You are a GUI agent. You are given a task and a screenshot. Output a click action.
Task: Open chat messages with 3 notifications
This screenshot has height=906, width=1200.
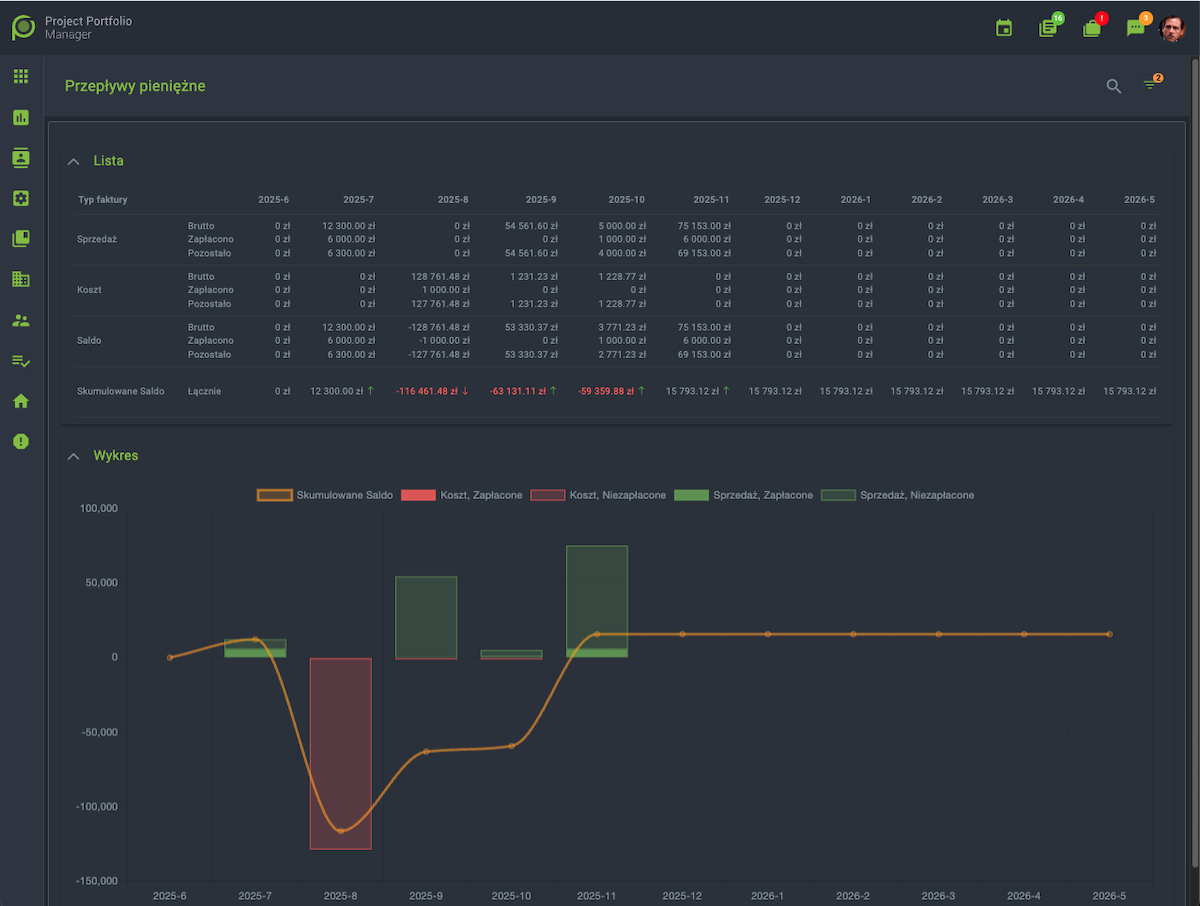coord(1135,28)
